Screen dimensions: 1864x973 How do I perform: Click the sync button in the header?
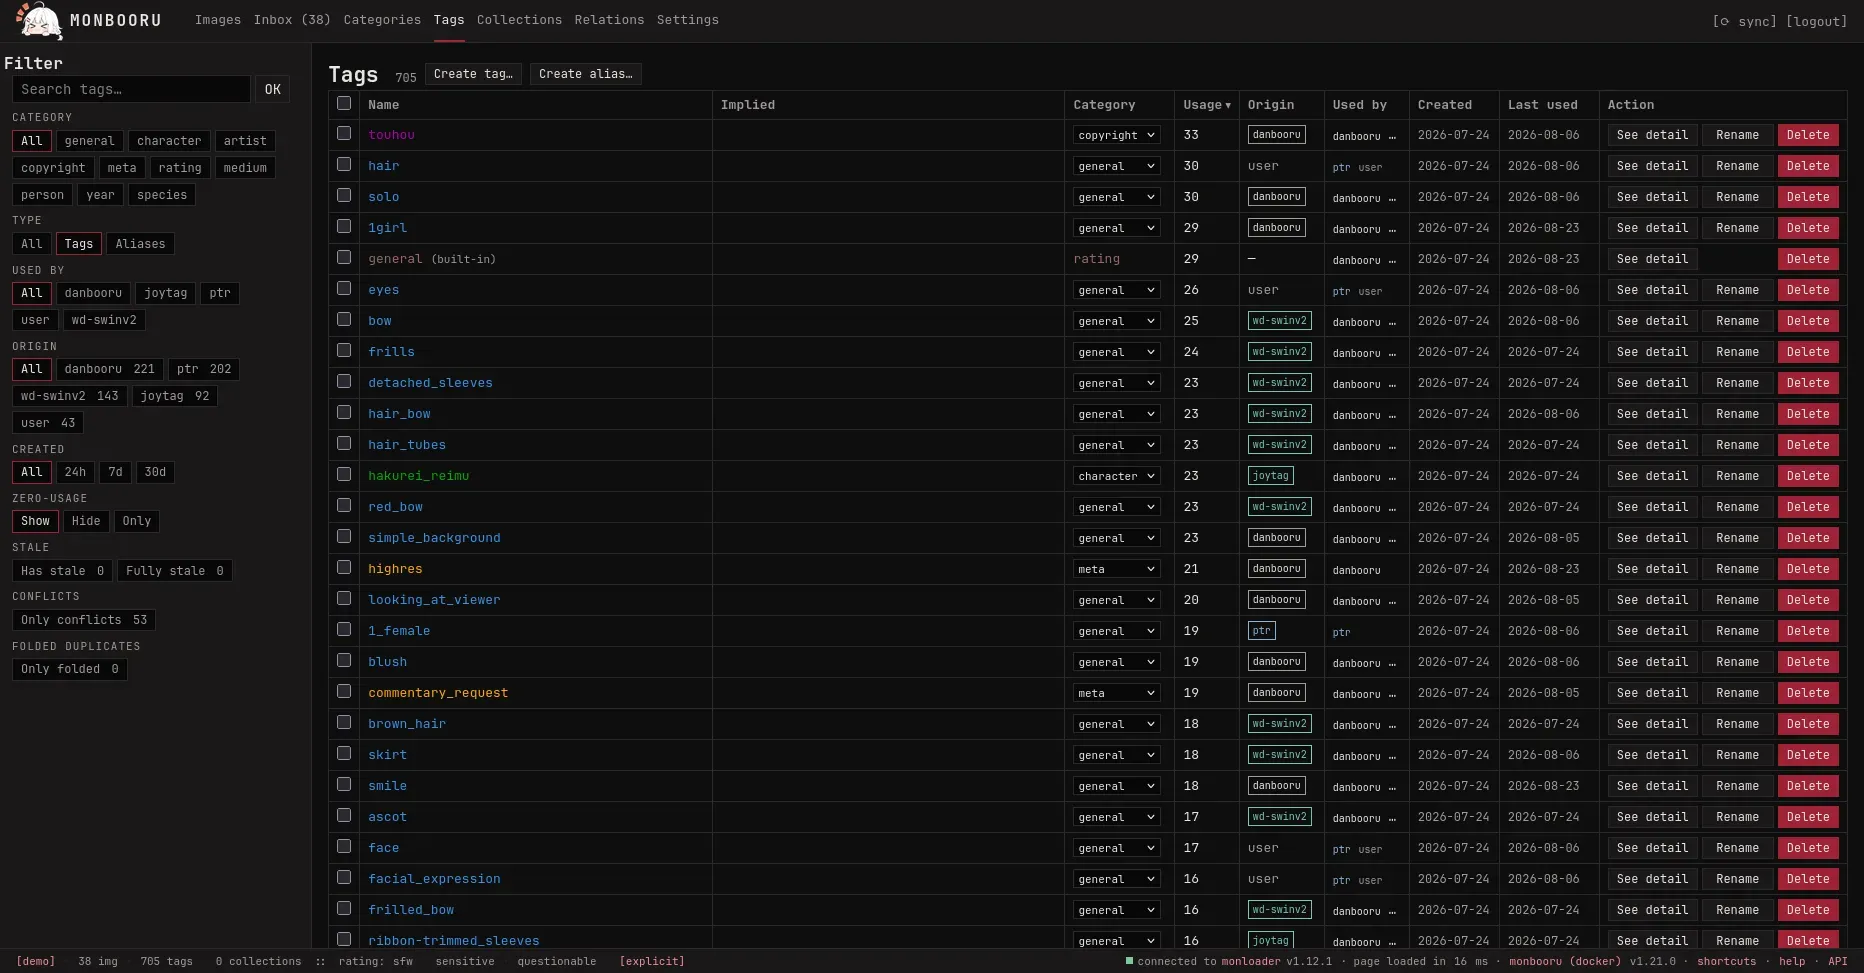click(1744, 21)
